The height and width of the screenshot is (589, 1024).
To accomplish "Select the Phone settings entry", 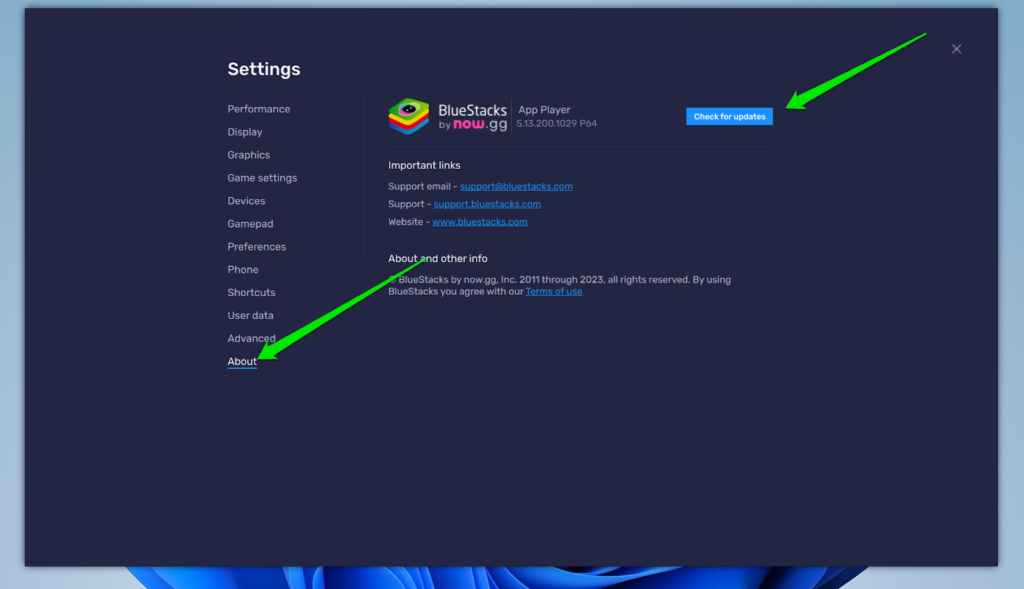I will (x=242, y=269).
